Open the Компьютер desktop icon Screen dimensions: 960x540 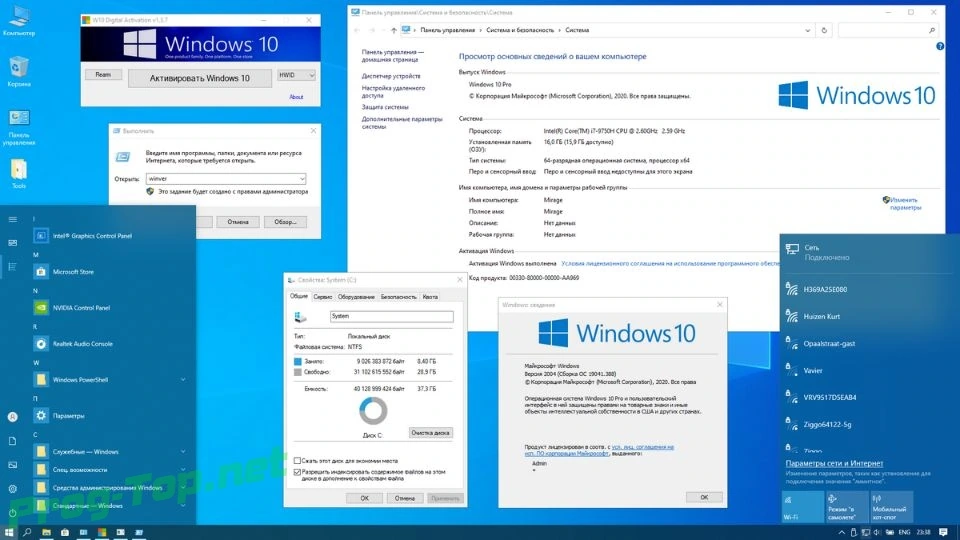[18, 20]
